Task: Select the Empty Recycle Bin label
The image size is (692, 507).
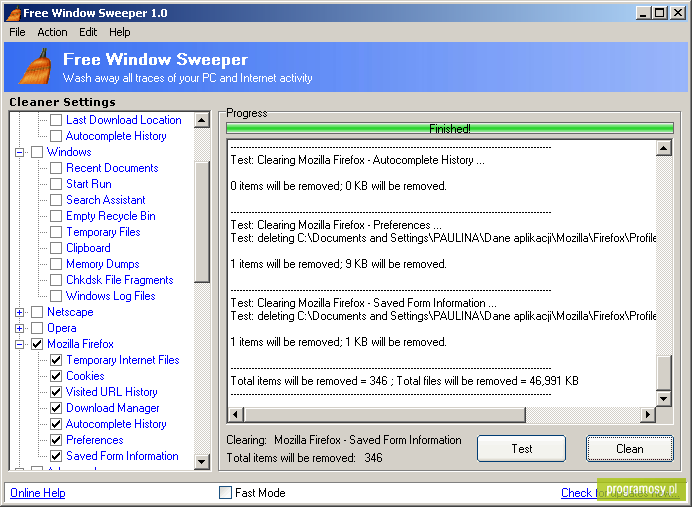Action: [x=111, y=216]
